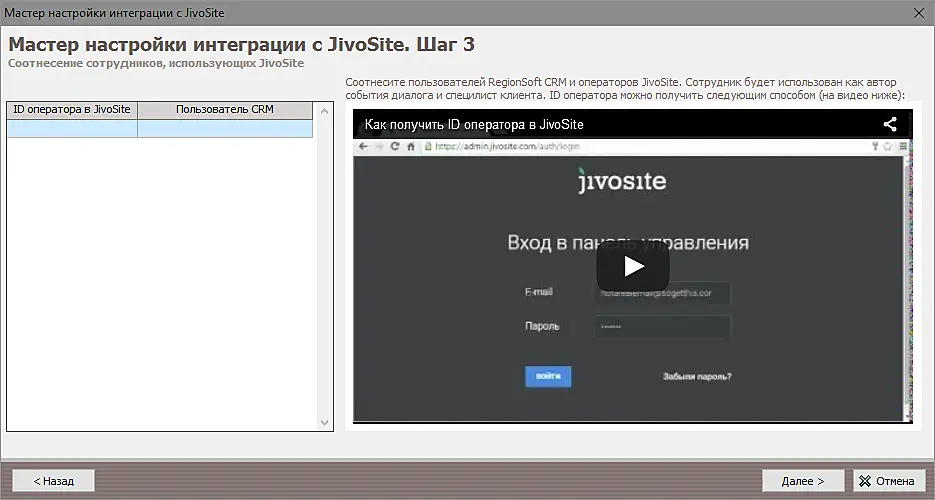935x500 pixels.
Task: Click the X icon on the Отмена button
Action: coord(864,481)
